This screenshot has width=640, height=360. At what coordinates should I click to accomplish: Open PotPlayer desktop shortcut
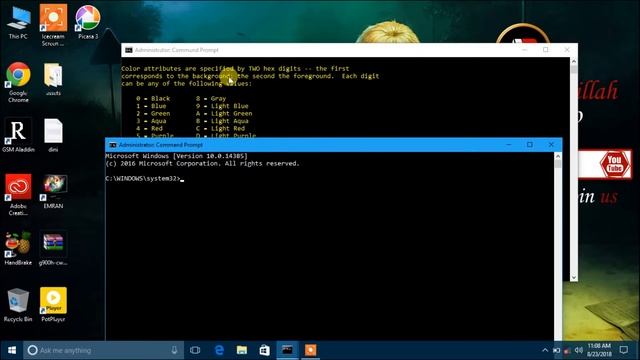pyautogui.click(x=53, y=305)
